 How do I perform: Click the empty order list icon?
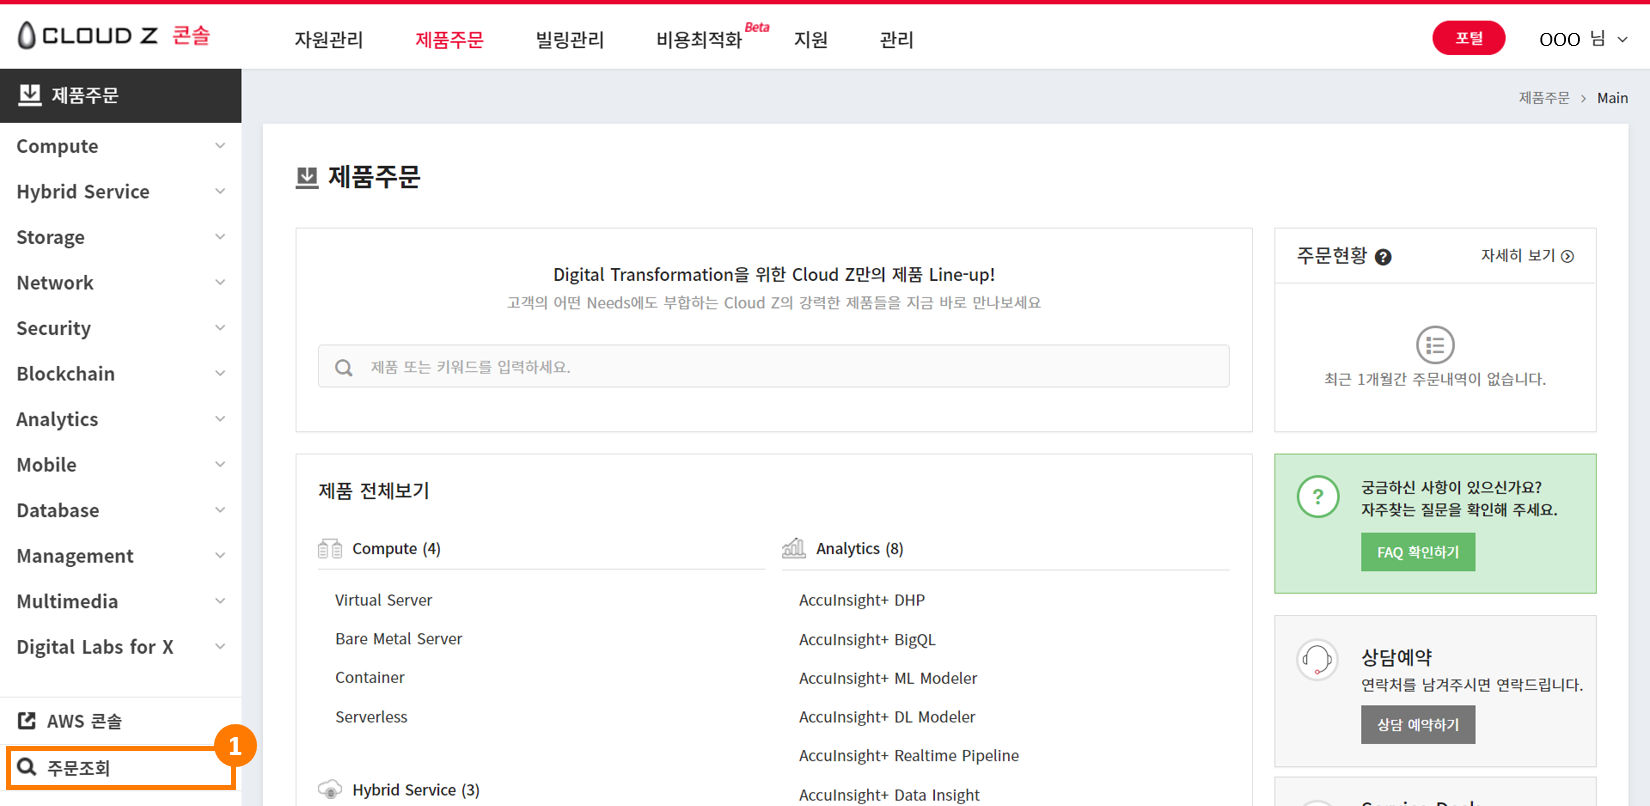[x=1435, y=345]
